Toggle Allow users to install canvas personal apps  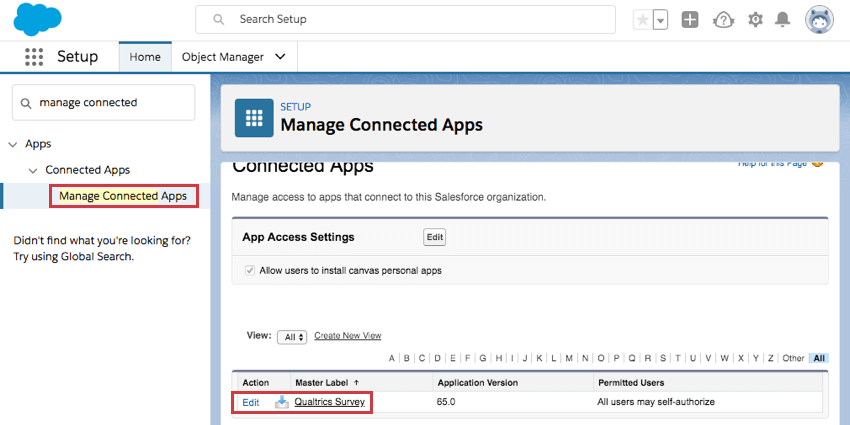point(250,271)
